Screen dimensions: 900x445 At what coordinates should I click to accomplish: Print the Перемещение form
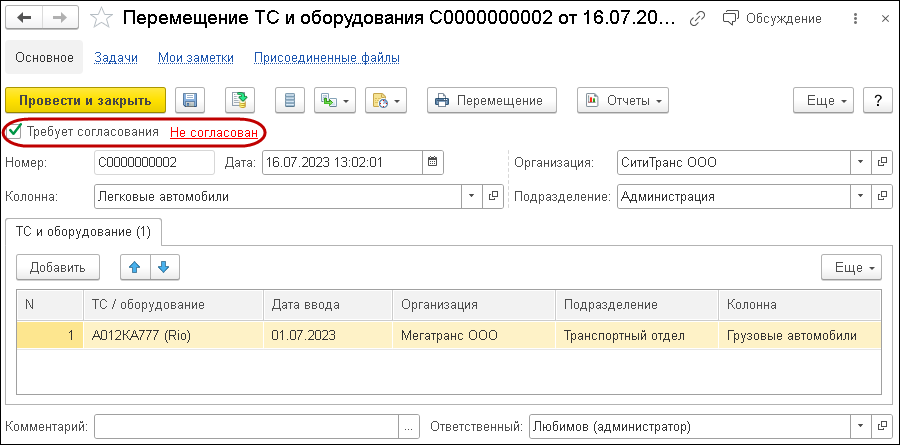[492, 100]
